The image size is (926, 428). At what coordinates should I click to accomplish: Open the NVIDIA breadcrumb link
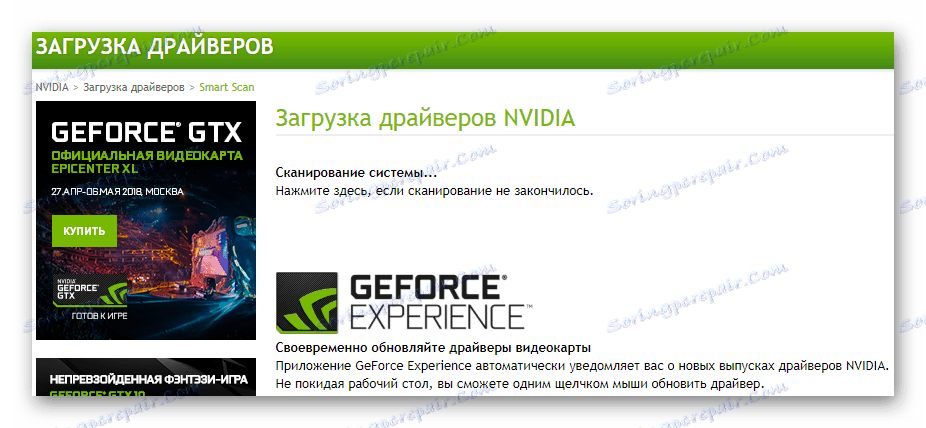[52, 87]
